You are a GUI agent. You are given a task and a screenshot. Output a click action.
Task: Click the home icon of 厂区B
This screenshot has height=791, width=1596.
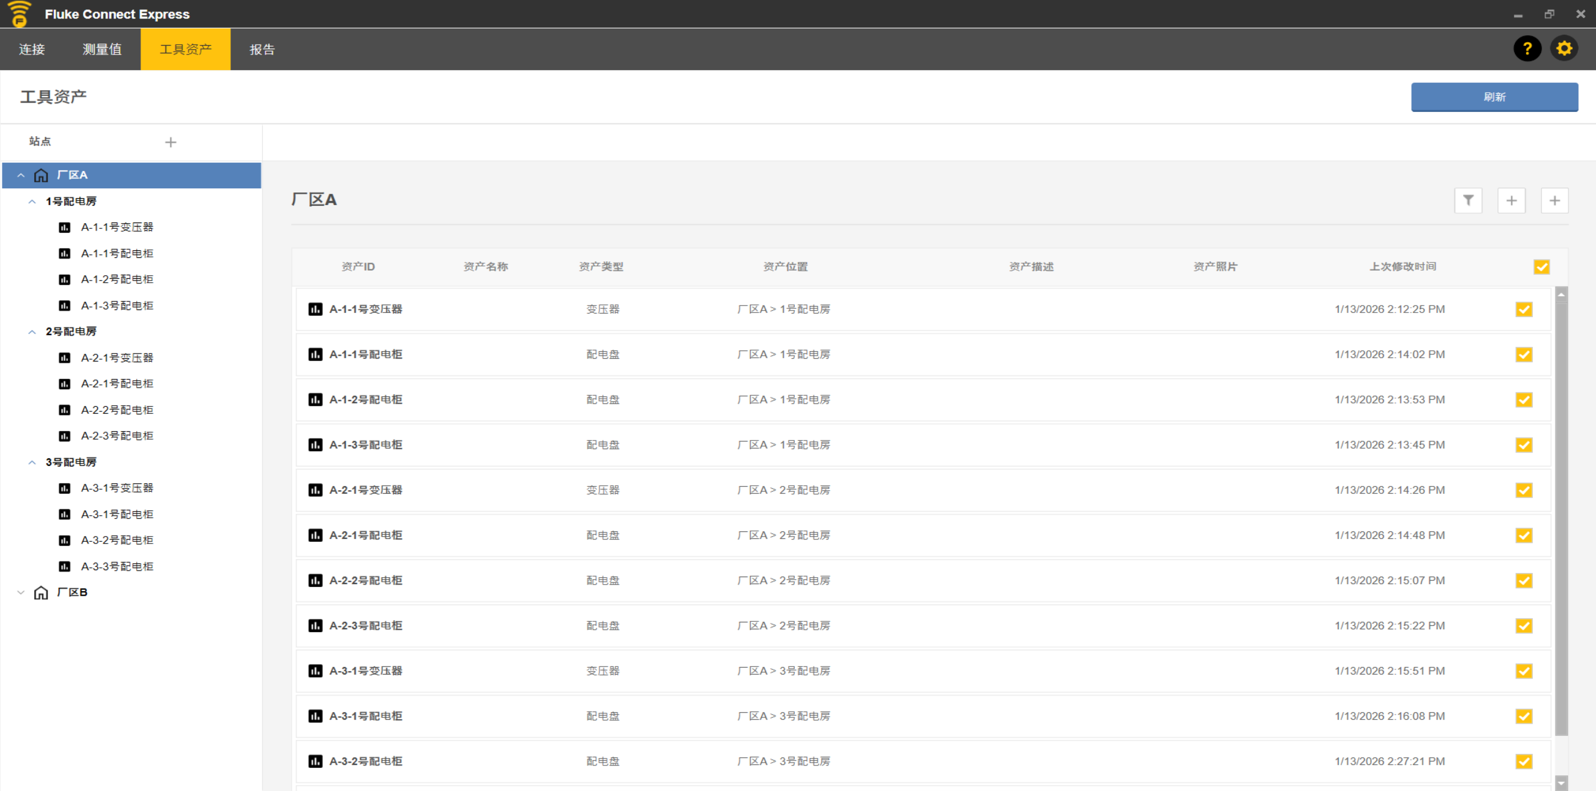point(41,593)
